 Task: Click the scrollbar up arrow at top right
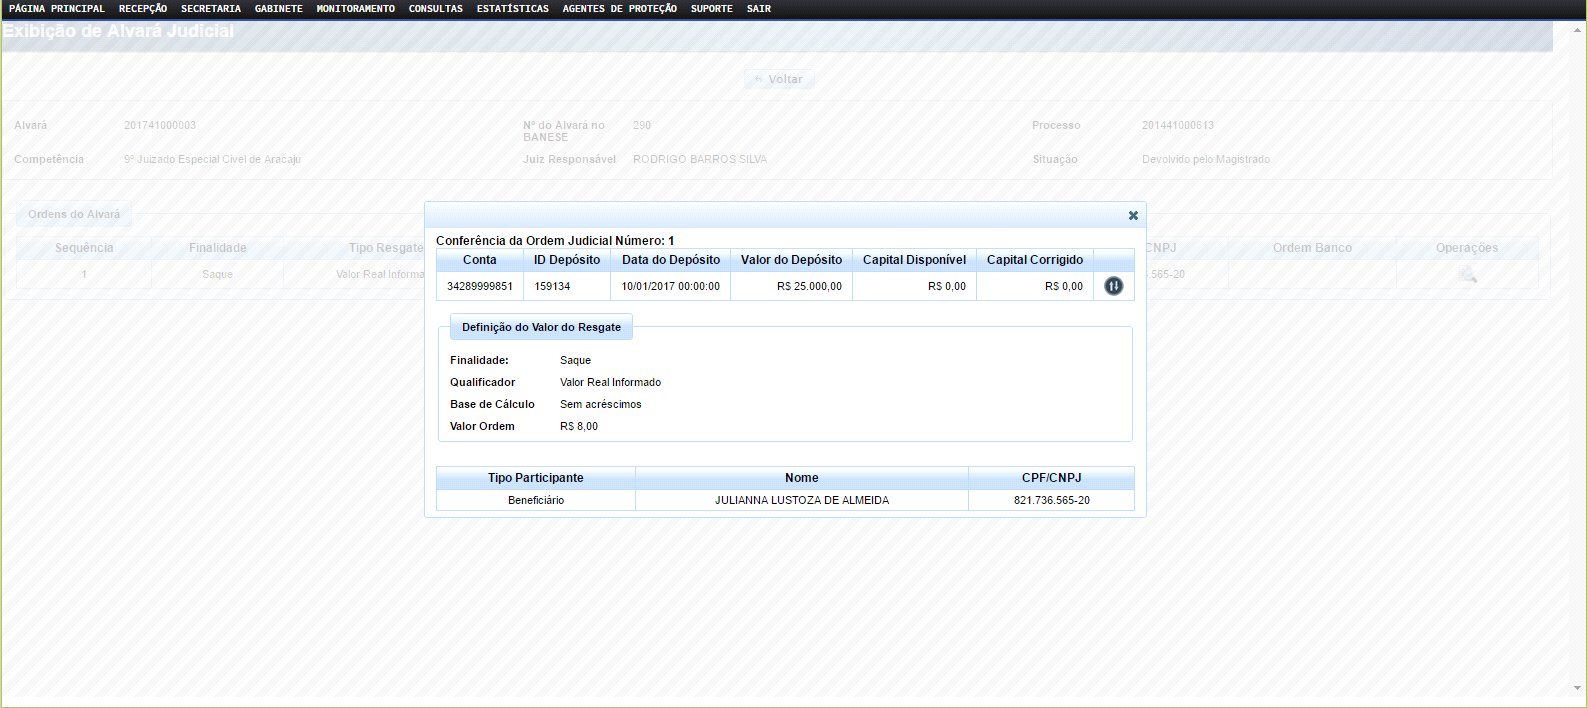point(1578,30)
